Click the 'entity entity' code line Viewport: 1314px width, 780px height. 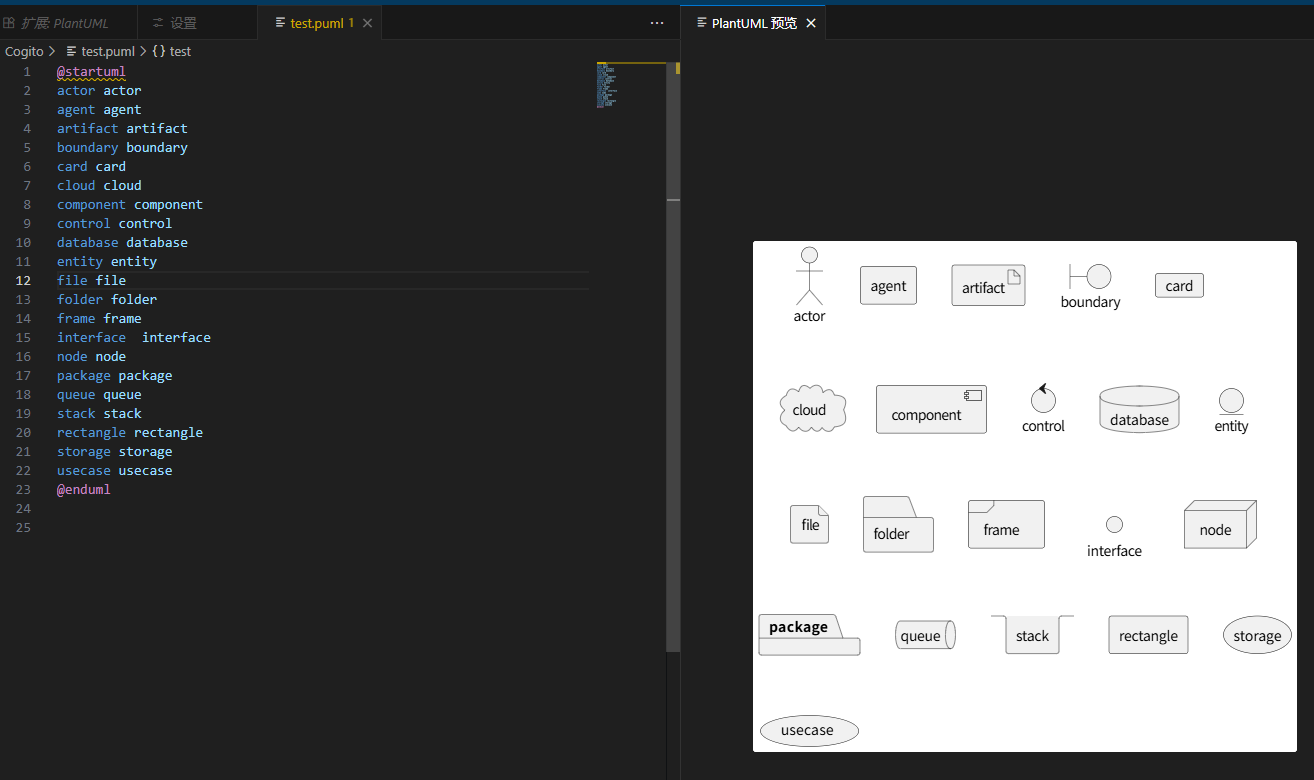(107, 261)
